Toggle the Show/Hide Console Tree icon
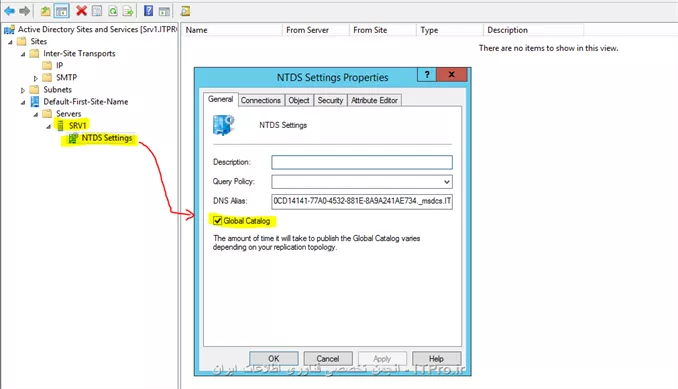The width and height of the screenshot is (678, 389). coord(61,11)
